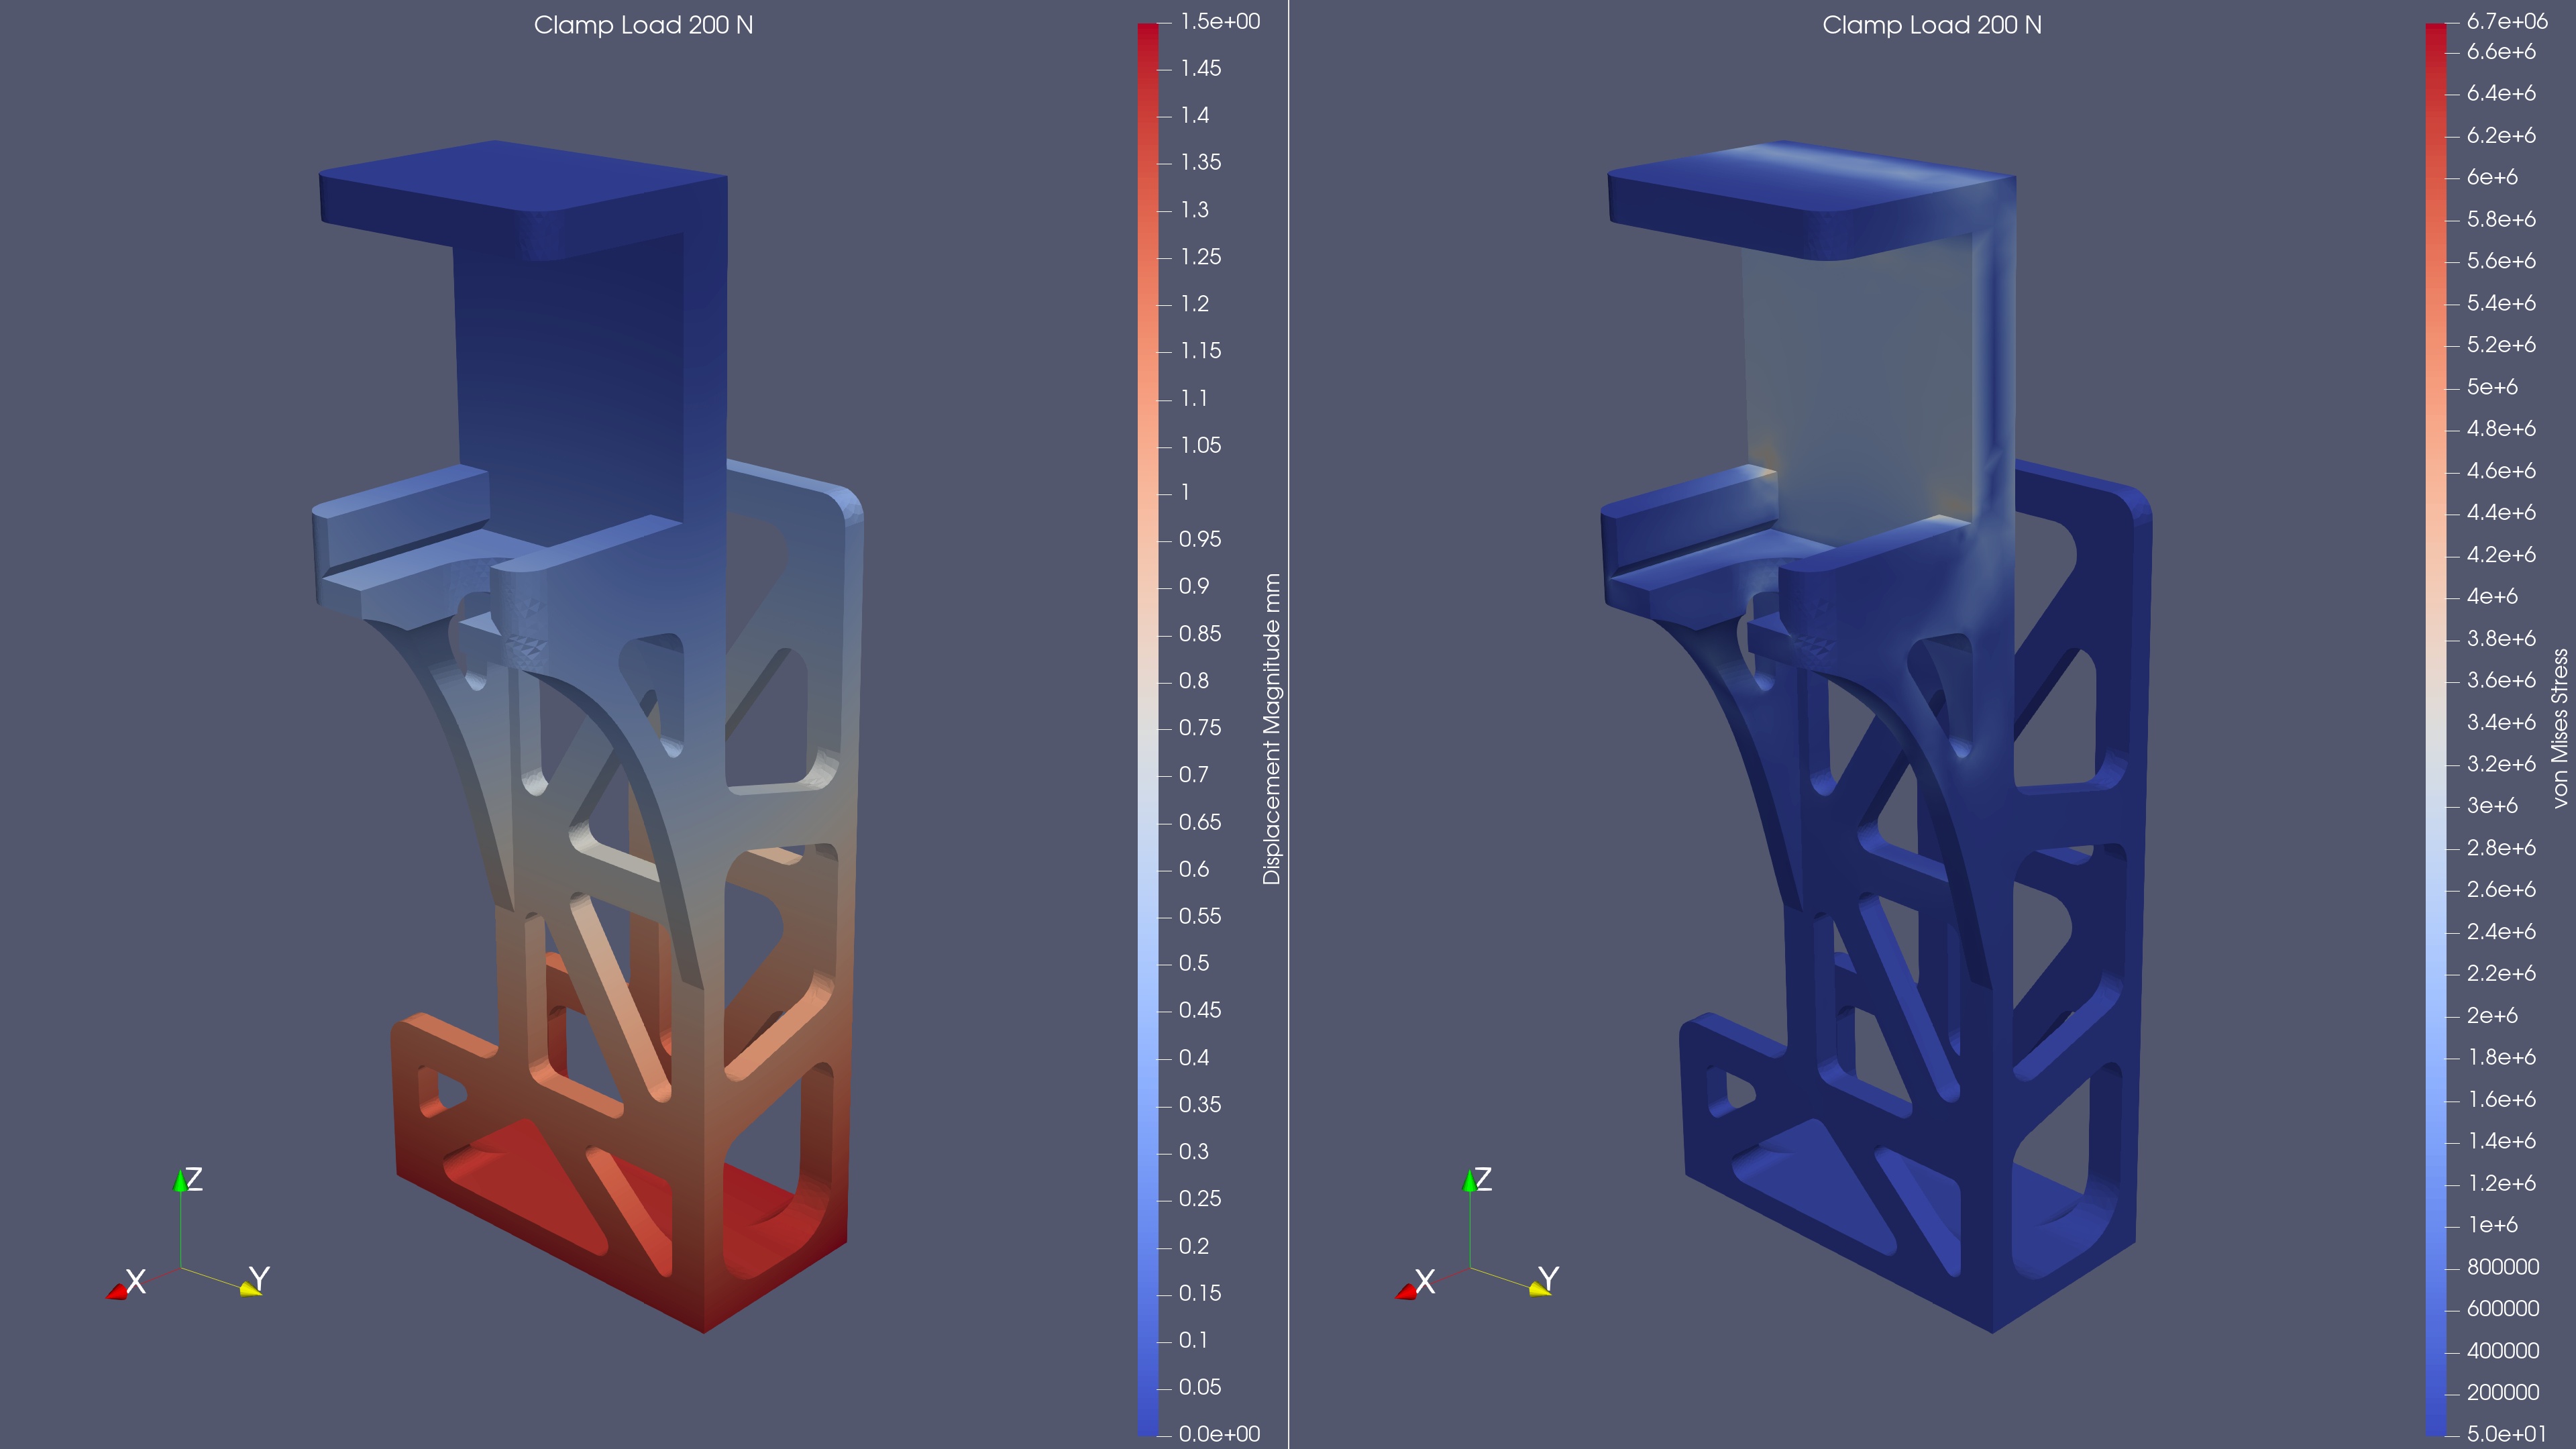Click the 0.75 tick on displacement legend

coord(1200,728)
